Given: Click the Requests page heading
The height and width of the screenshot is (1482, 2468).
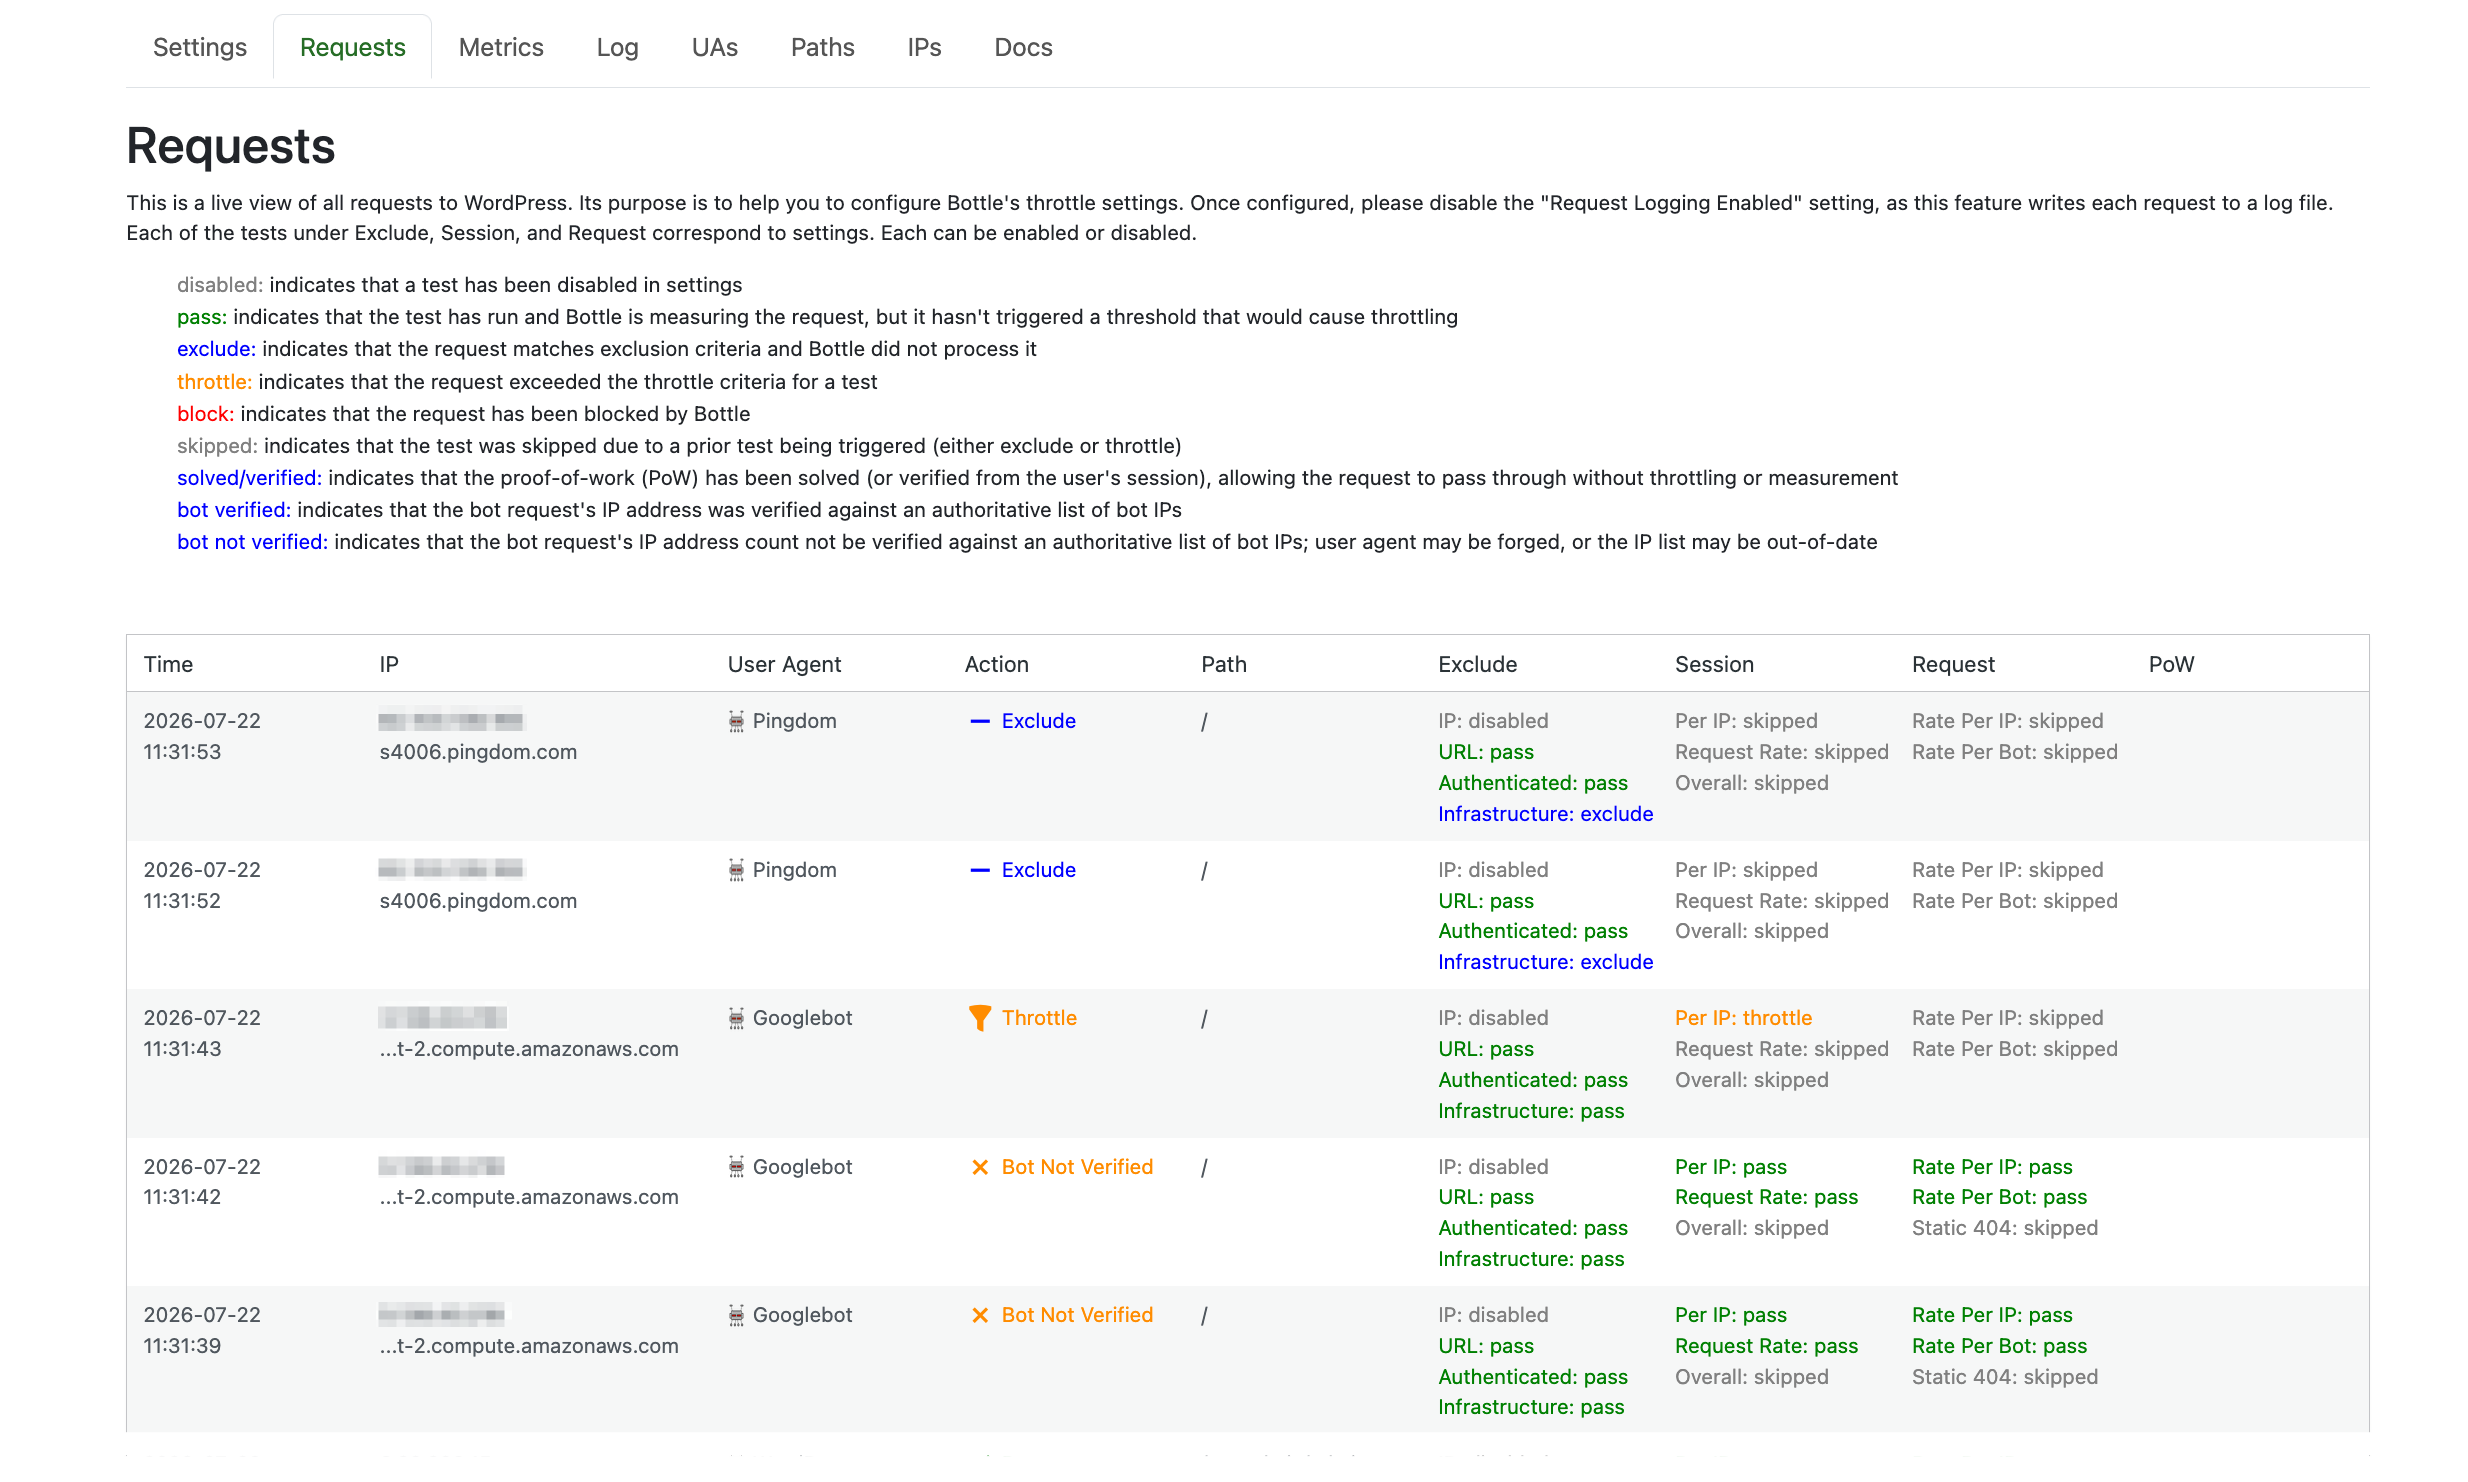Looking at the screenshot, I should [230, 146].
